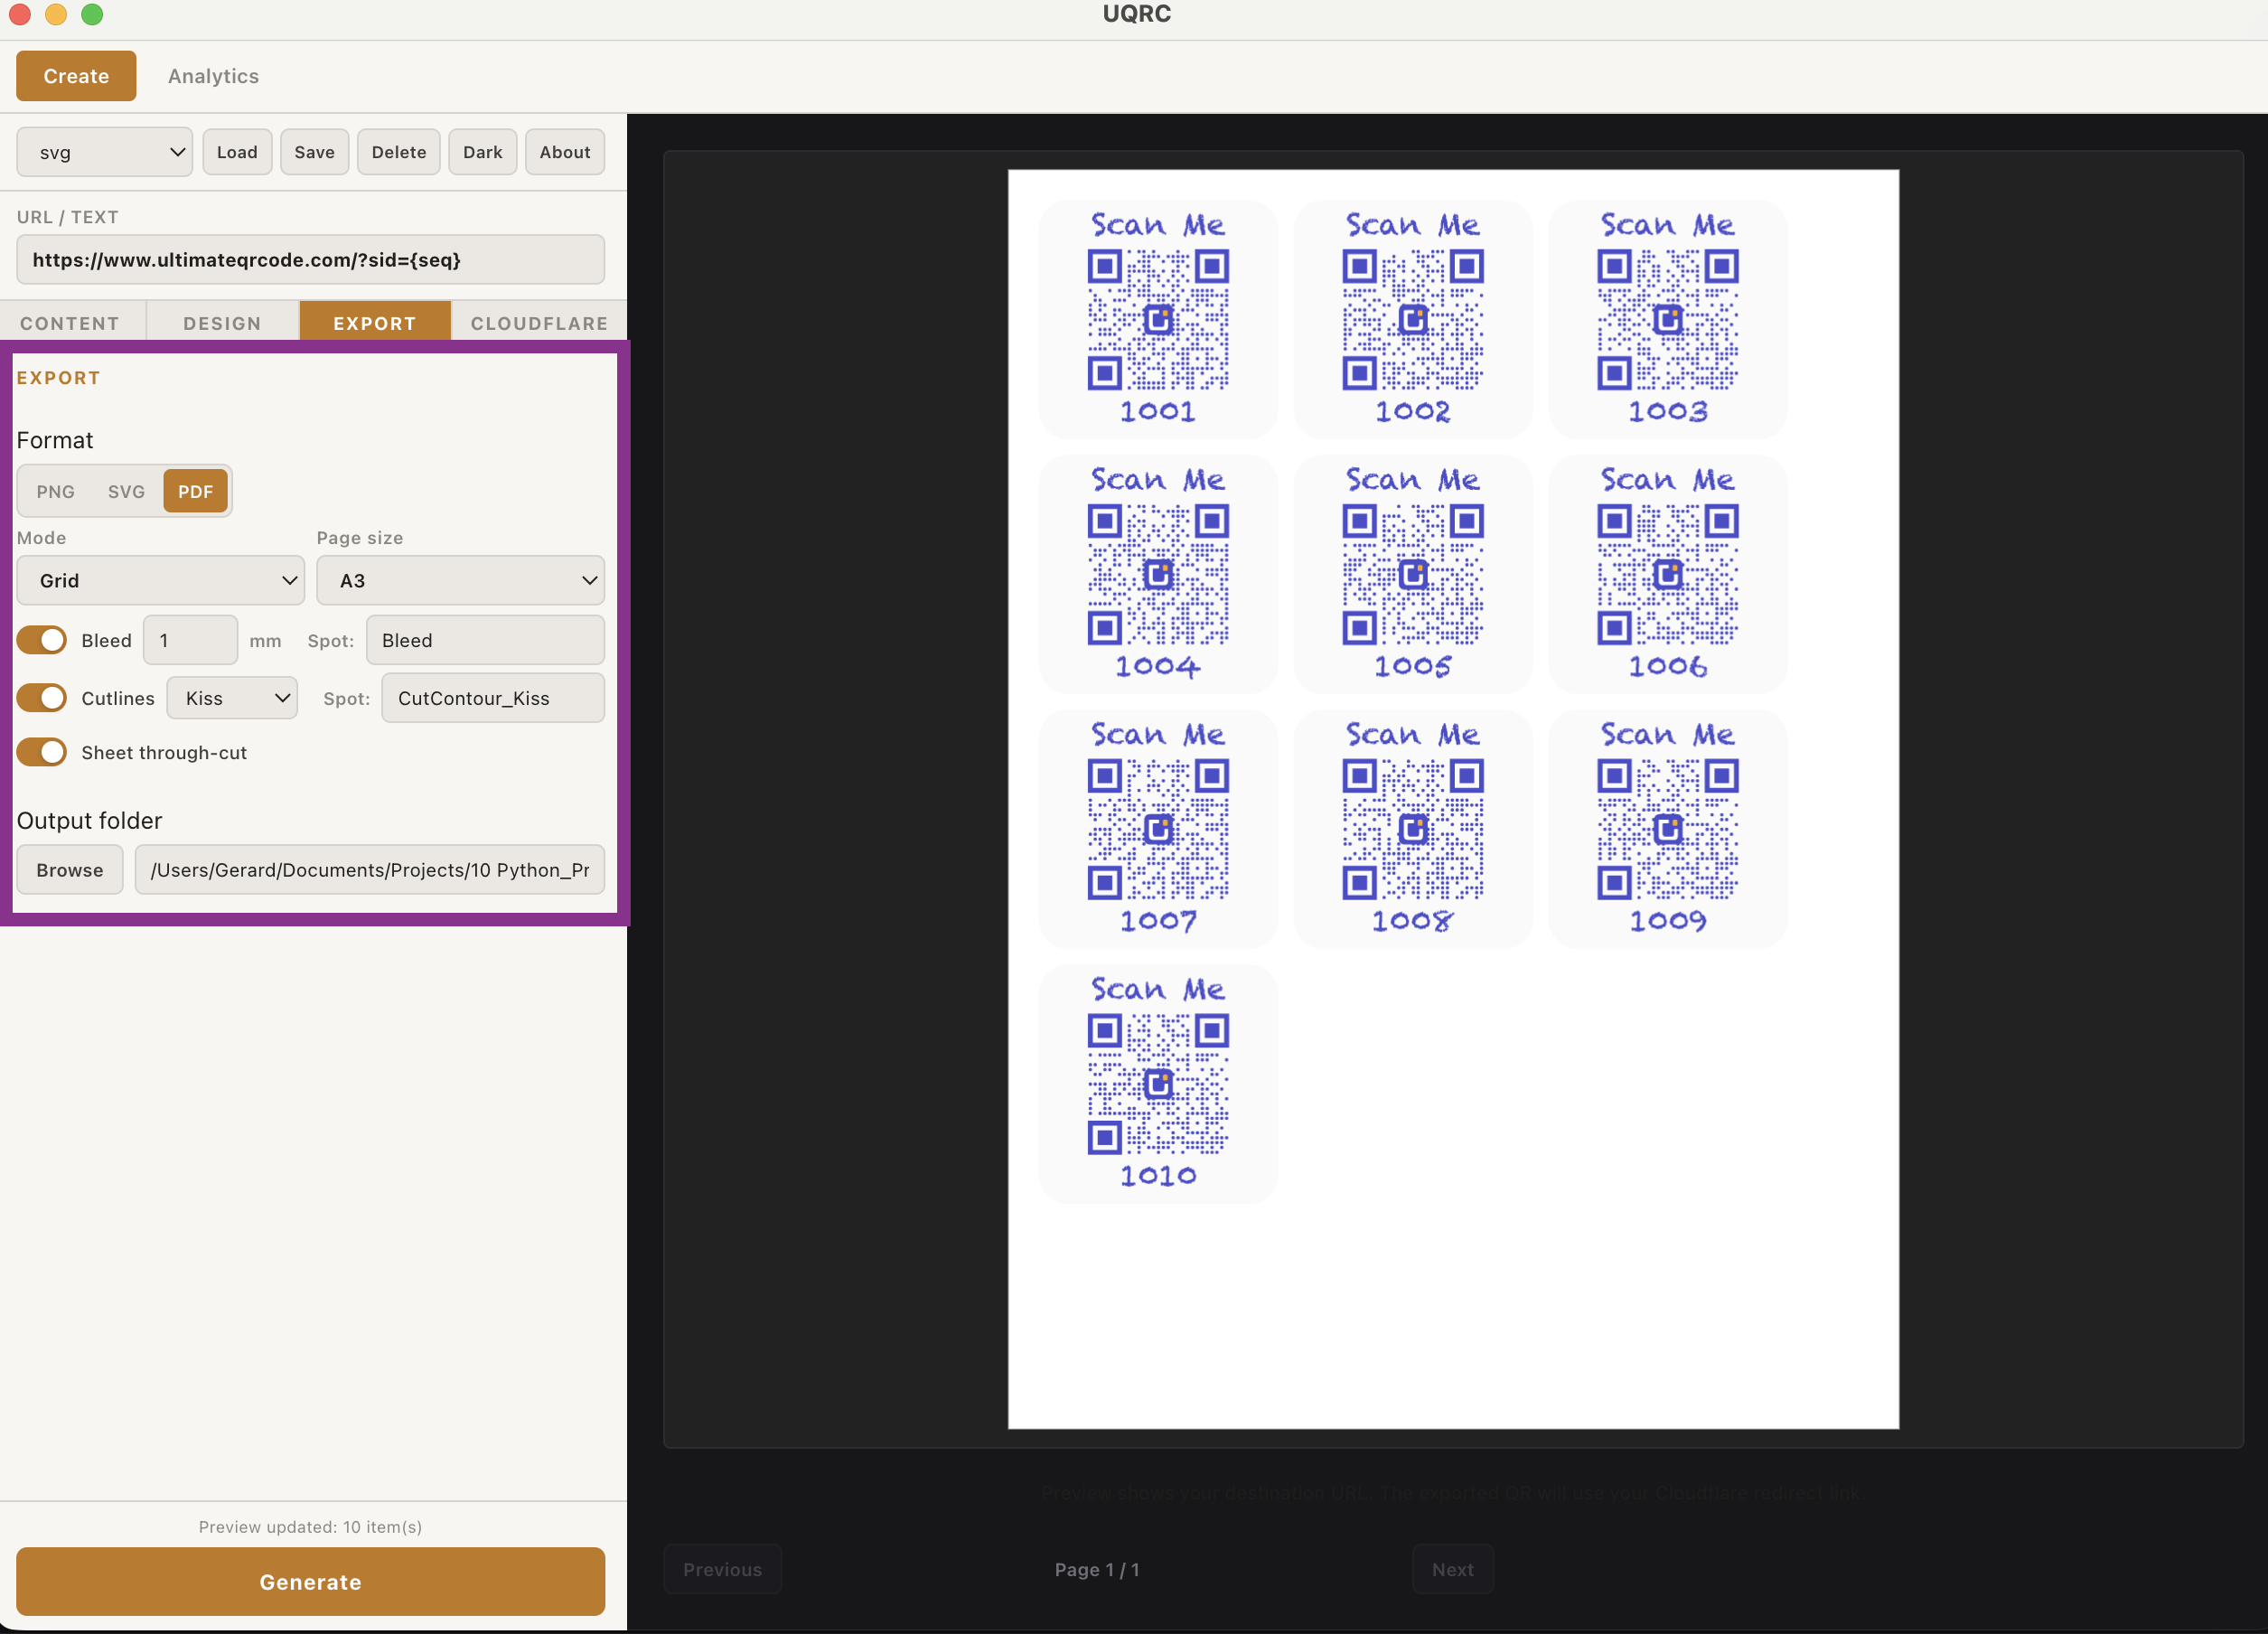Open the Cutlines Kiss dropdown
Screen dimensions: 2268x1634
[x=232, y=698]
